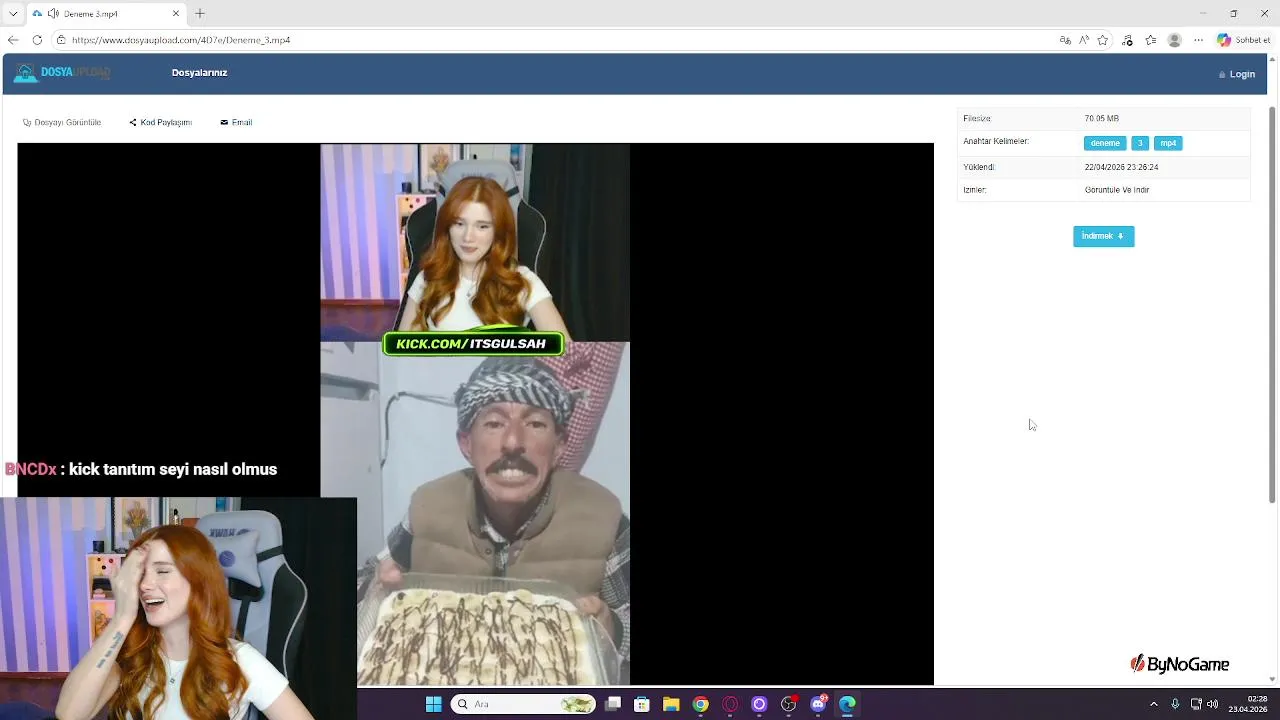Open Google Chrome from the taskbar
Screen dimensions: 1280x720
pos(701,704)
